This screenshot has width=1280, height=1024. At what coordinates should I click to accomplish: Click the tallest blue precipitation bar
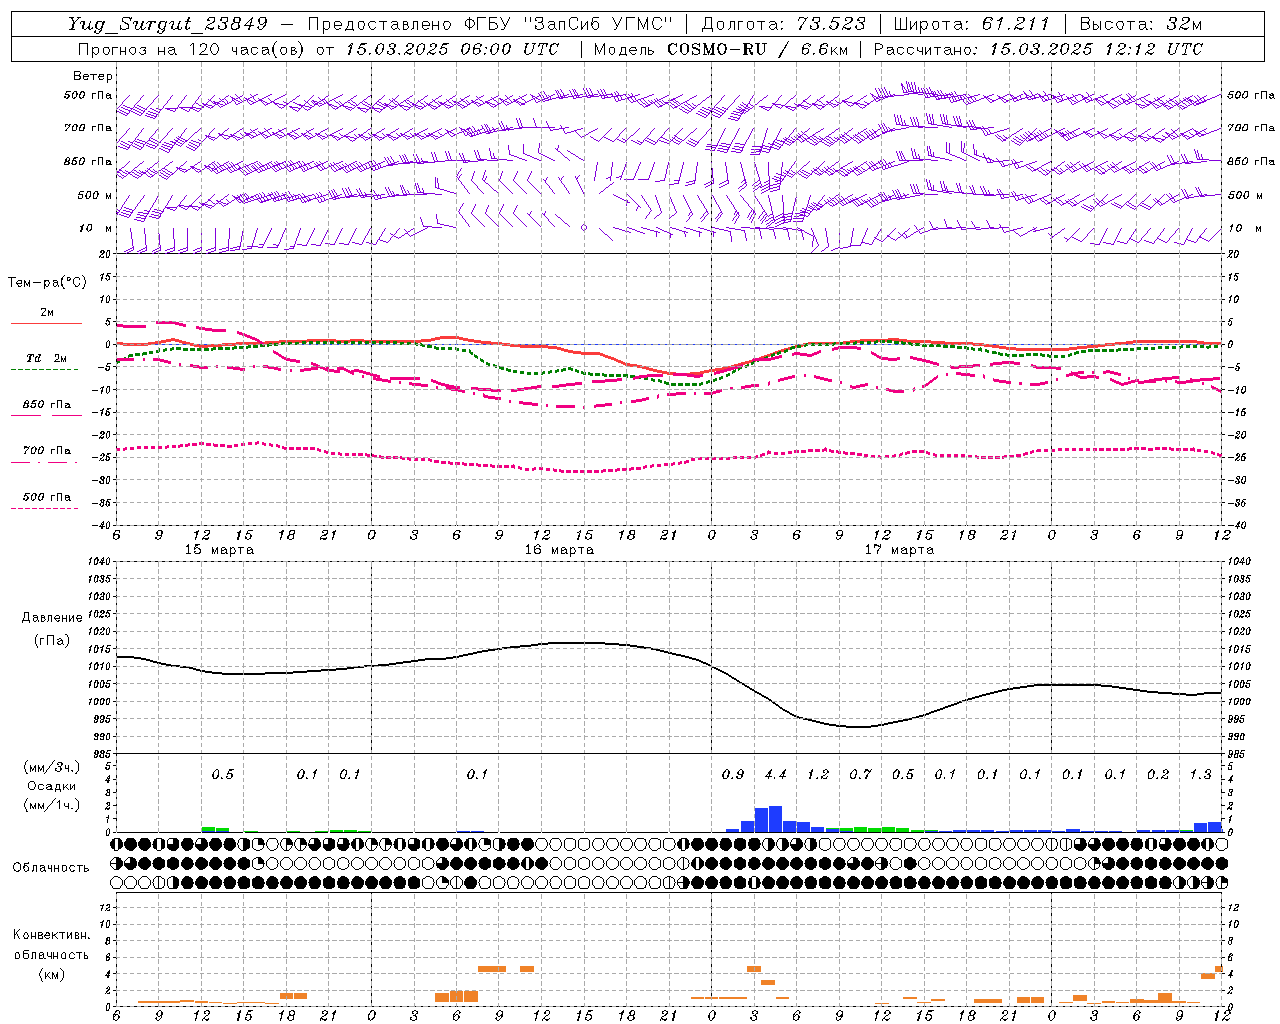point(775,819)
